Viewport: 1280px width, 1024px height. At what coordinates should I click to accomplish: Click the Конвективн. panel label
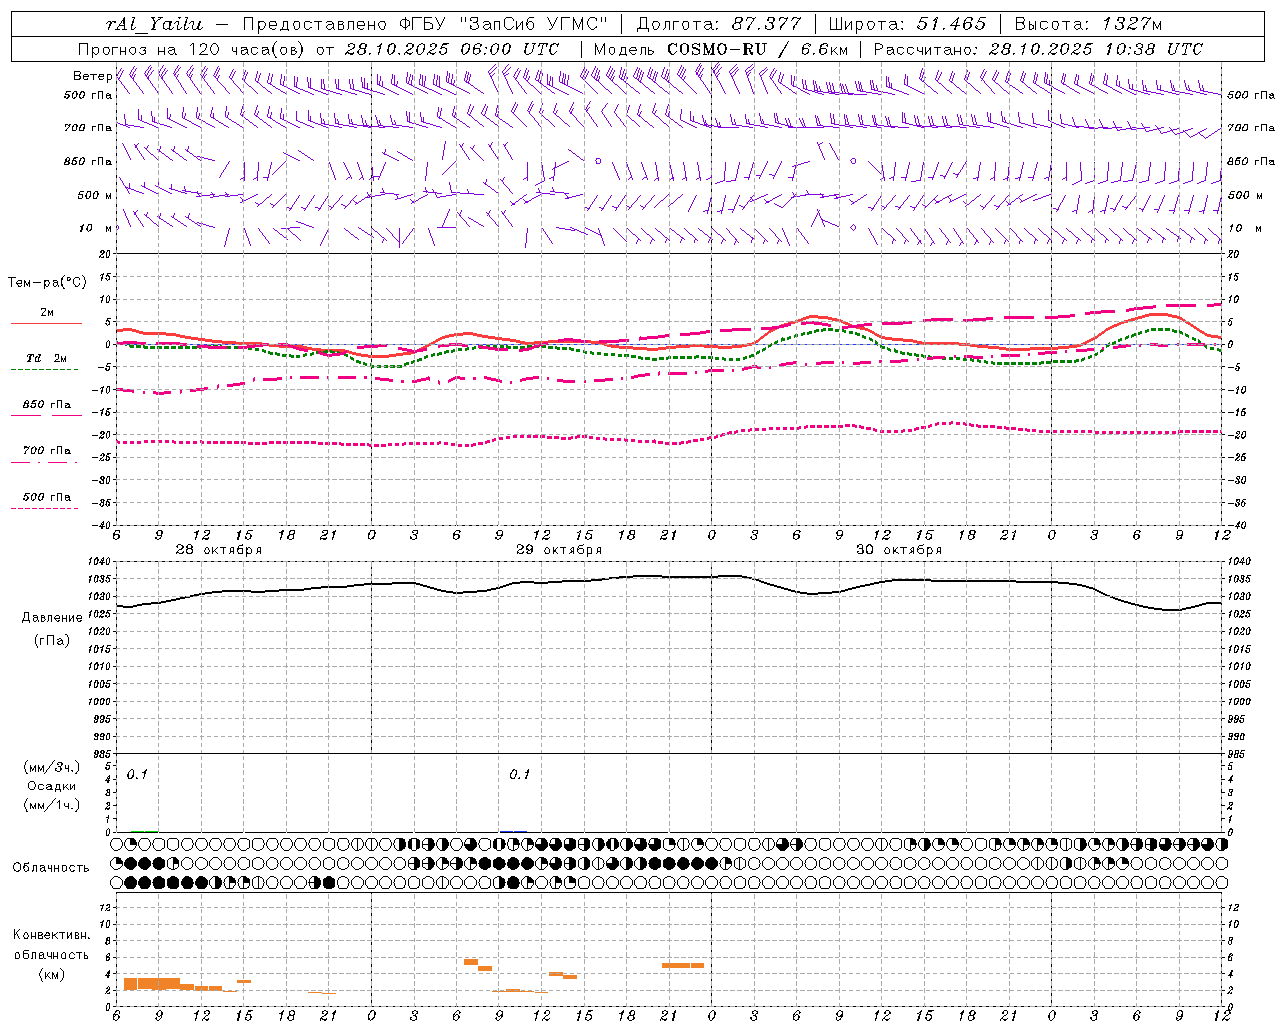(52, 935)
